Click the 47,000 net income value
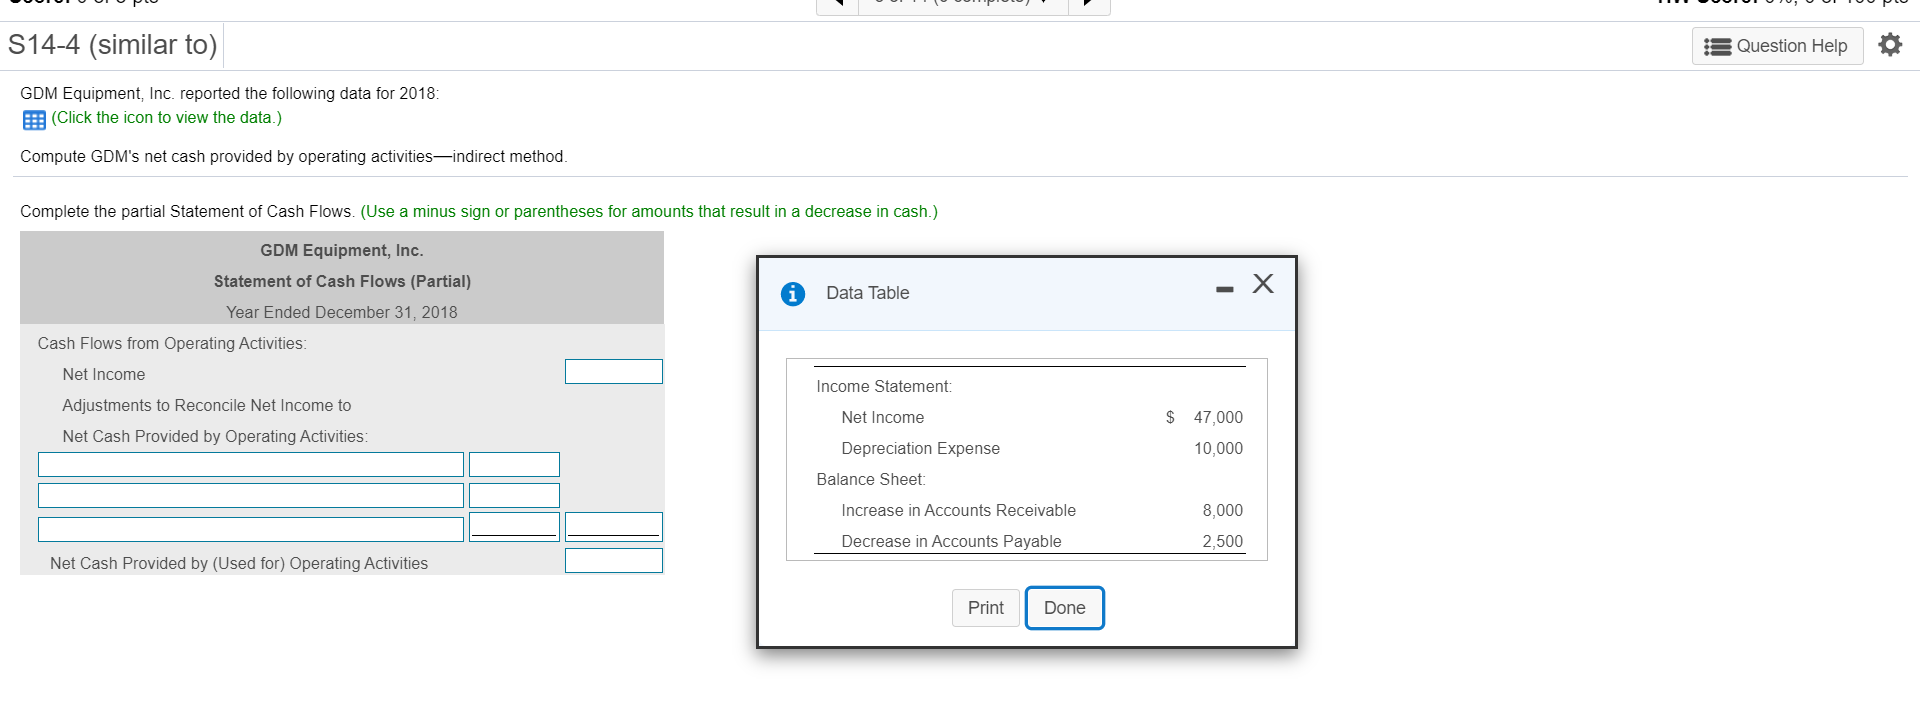The height and width of the screenshot is (724, 1920). click(1218, 418)
